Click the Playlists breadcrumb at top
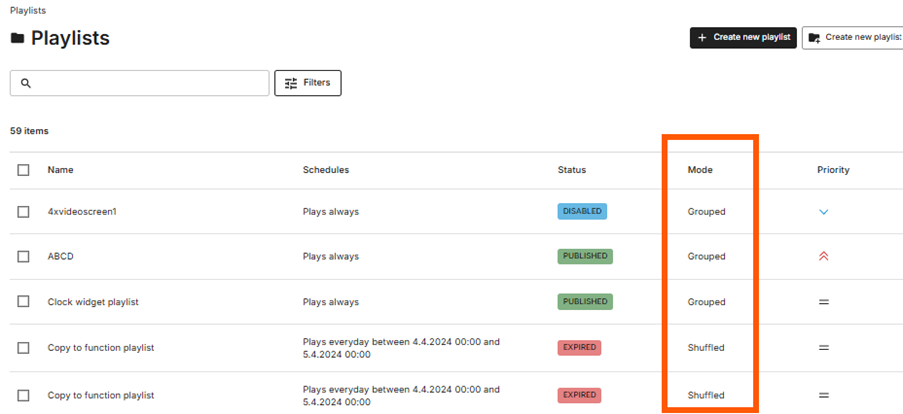 (28, 11)
